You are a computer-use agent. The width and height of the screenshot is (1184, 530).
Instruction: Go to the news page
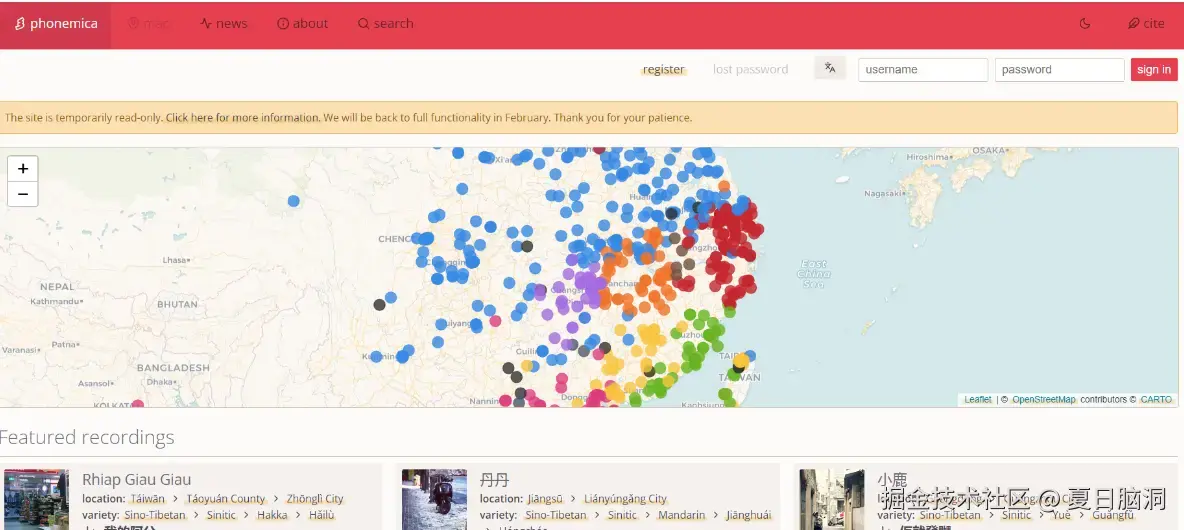click(x=224, y=24)
